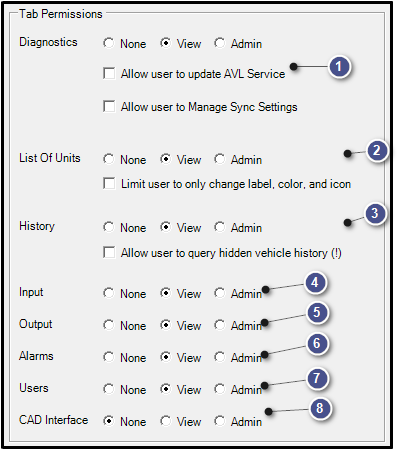400x450 pixels.
Task: Click callout badge 7 beside Users
Action: pos(317,378)
